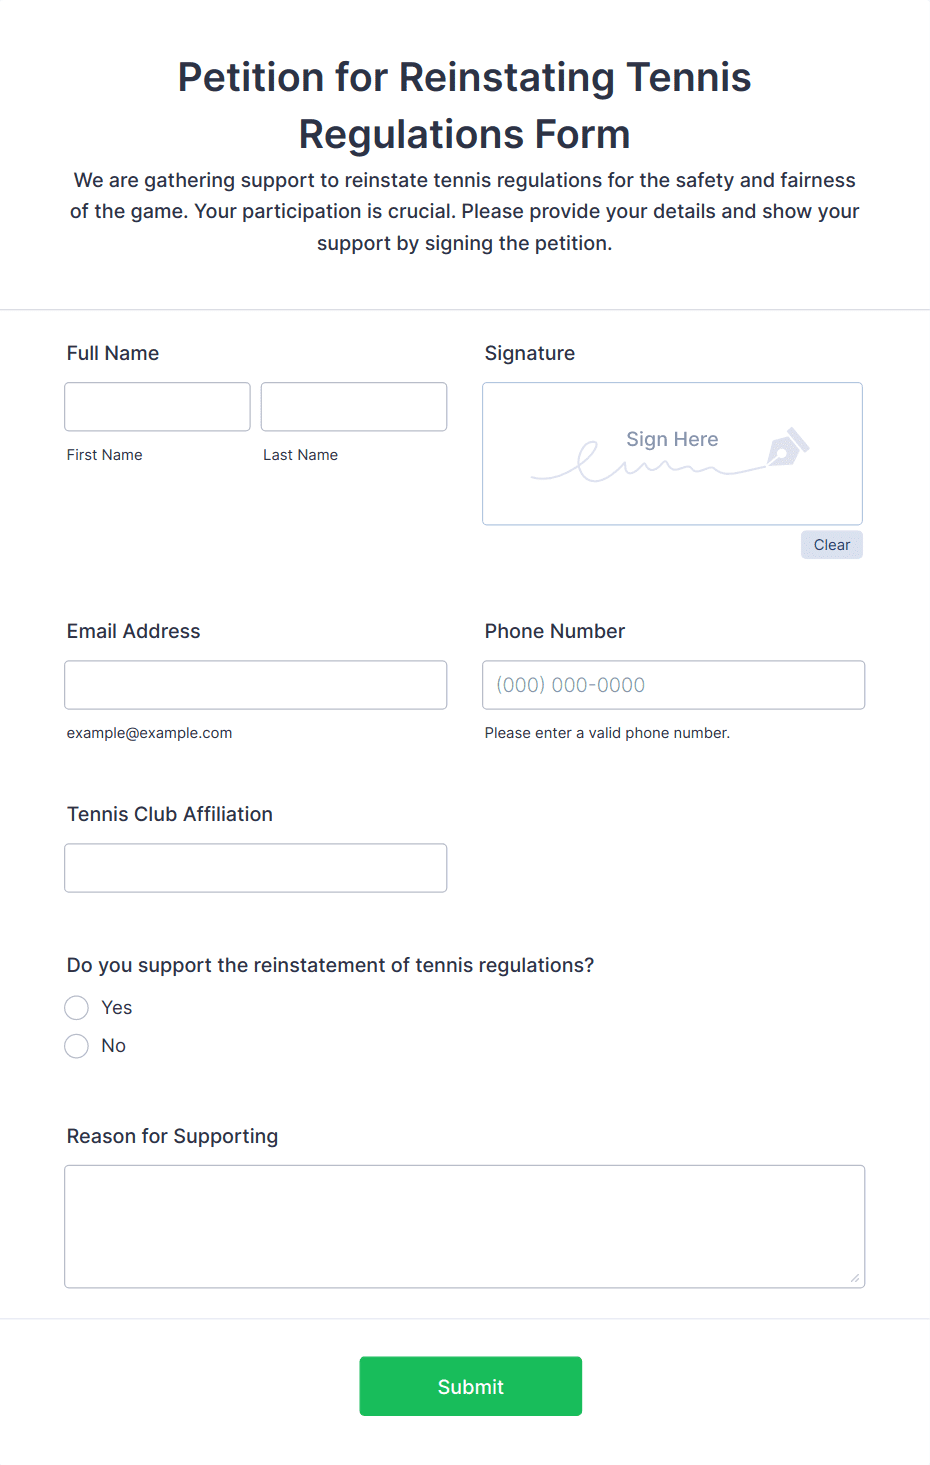Select the No radio button

tap(77, 1046)
